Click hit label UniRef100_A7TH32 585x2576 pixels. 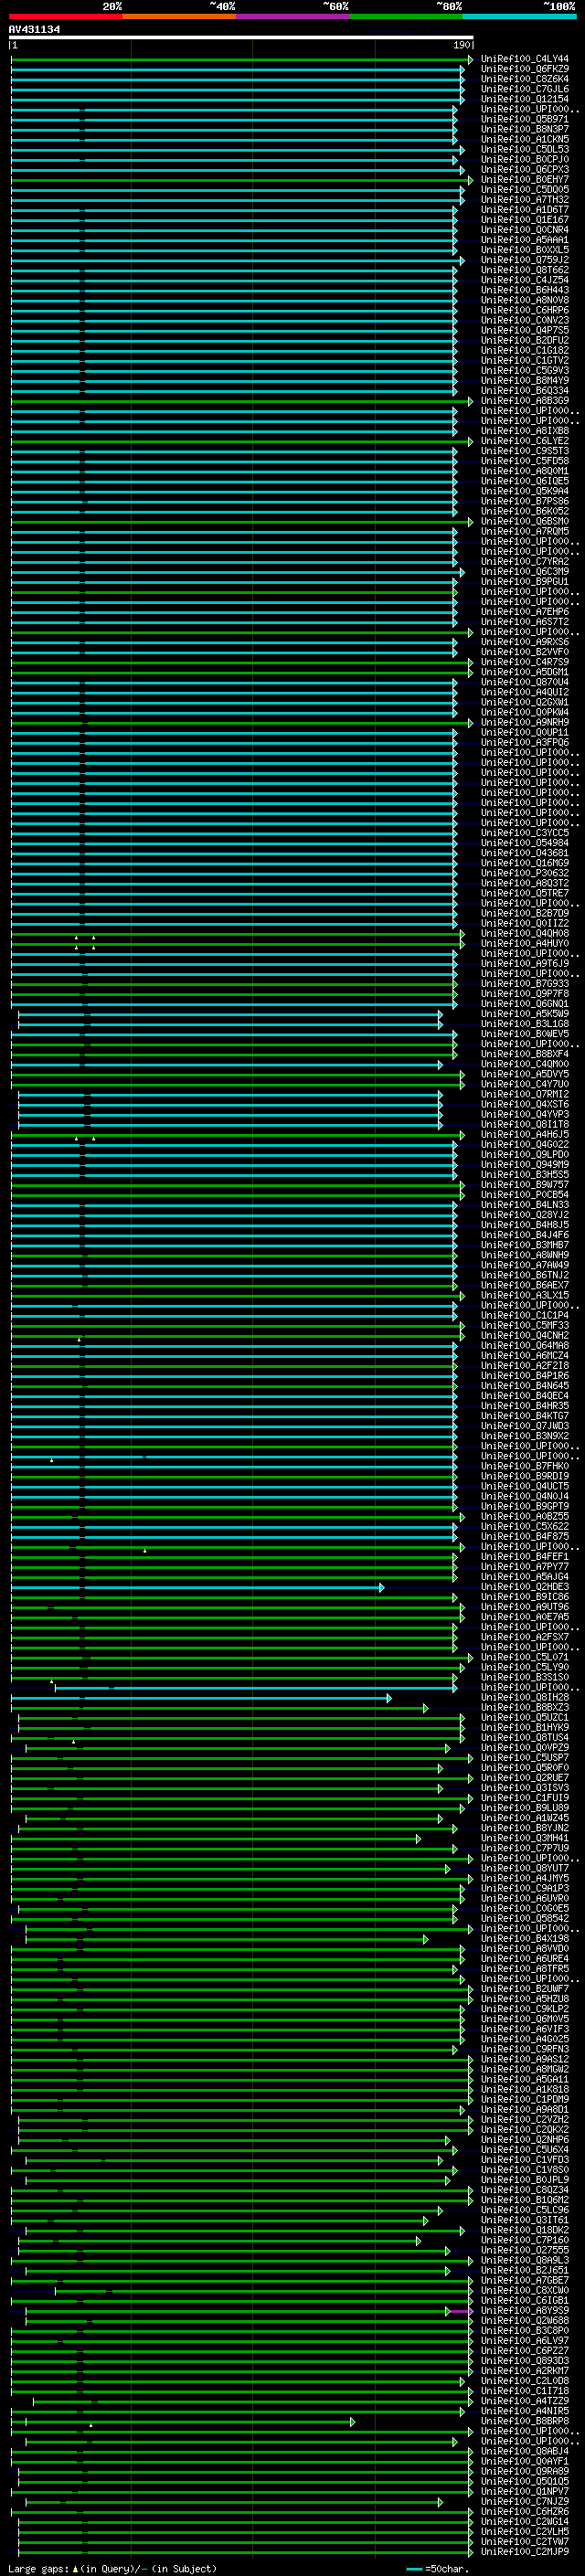[x=525, y=200]
